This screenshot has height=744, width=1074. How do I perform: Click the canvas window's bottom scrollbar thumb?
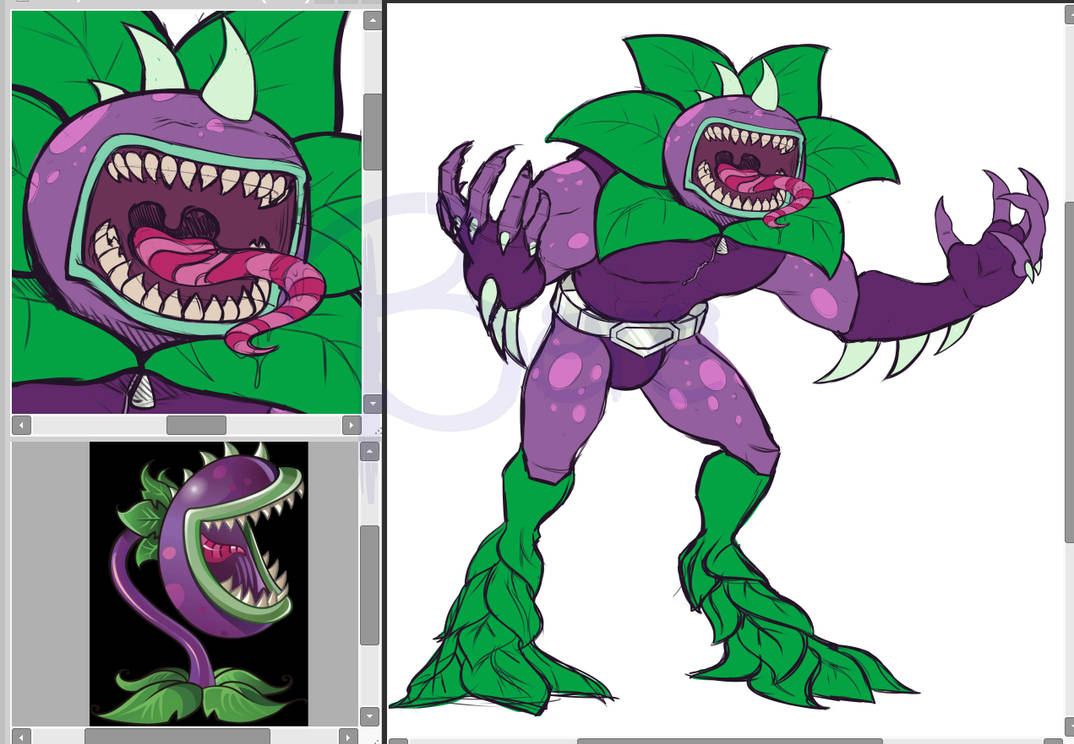(730, 740)
